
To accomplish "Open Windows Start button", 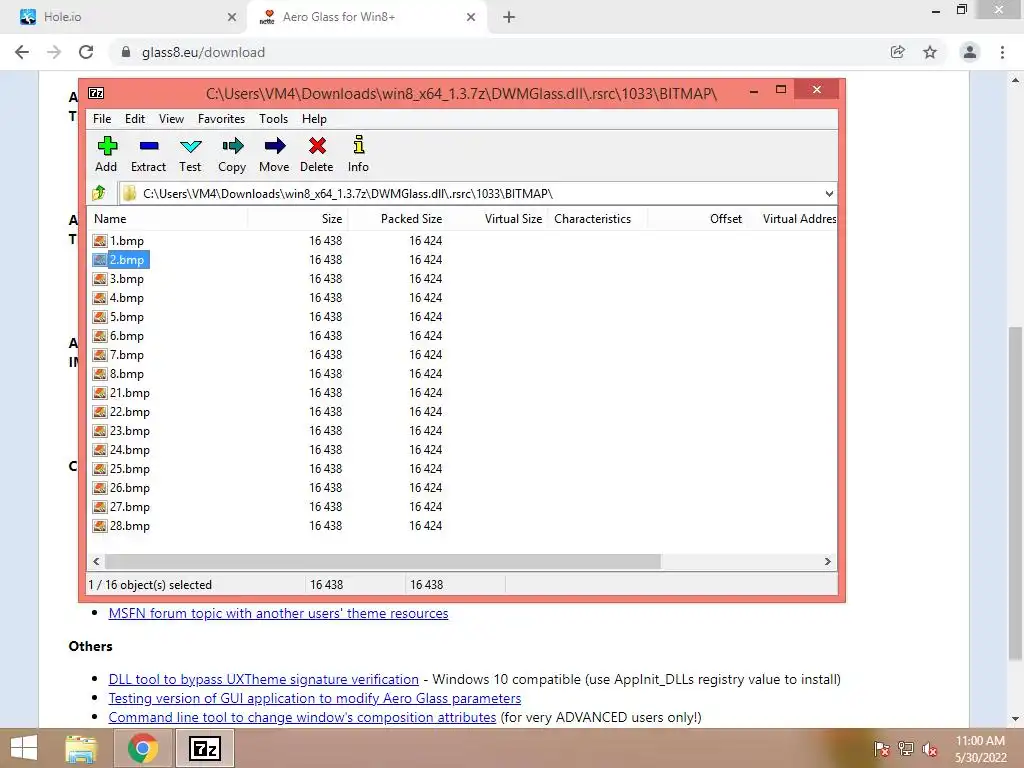I will tap(24, 748).
